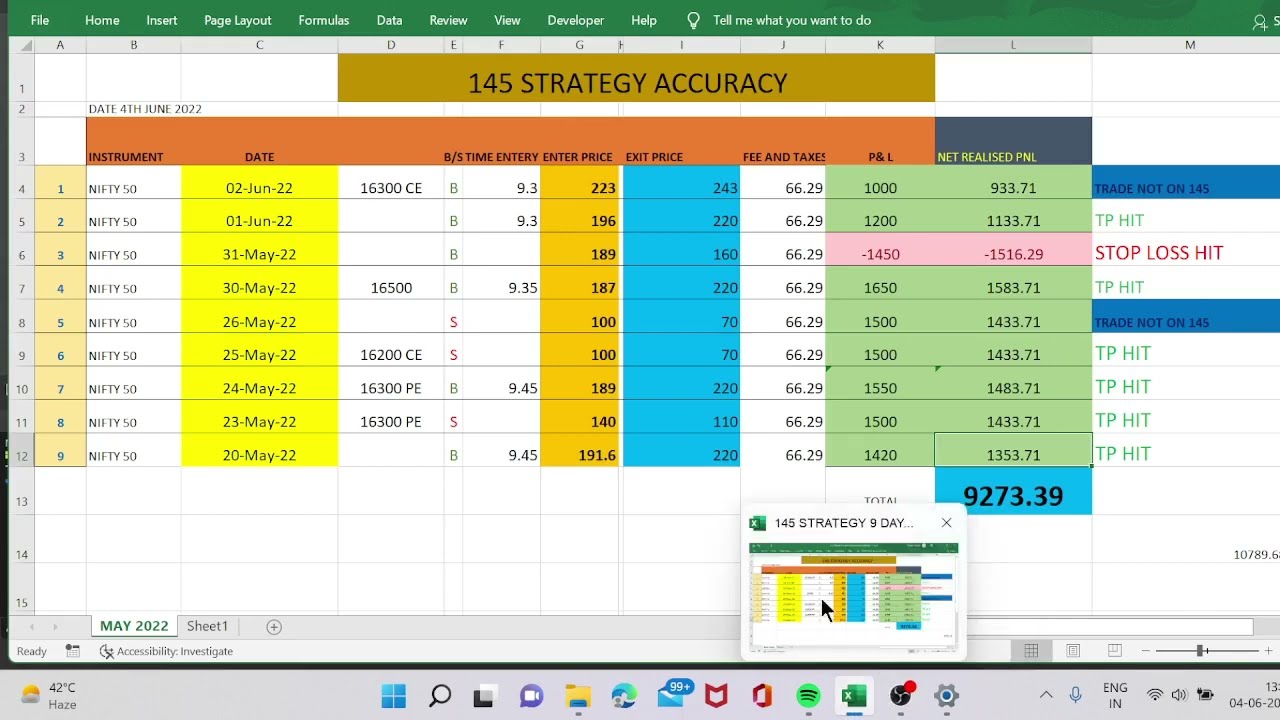Click the zoom out minus button
The height and width of the screenshot is (720, 1280).
point(1147,651)
